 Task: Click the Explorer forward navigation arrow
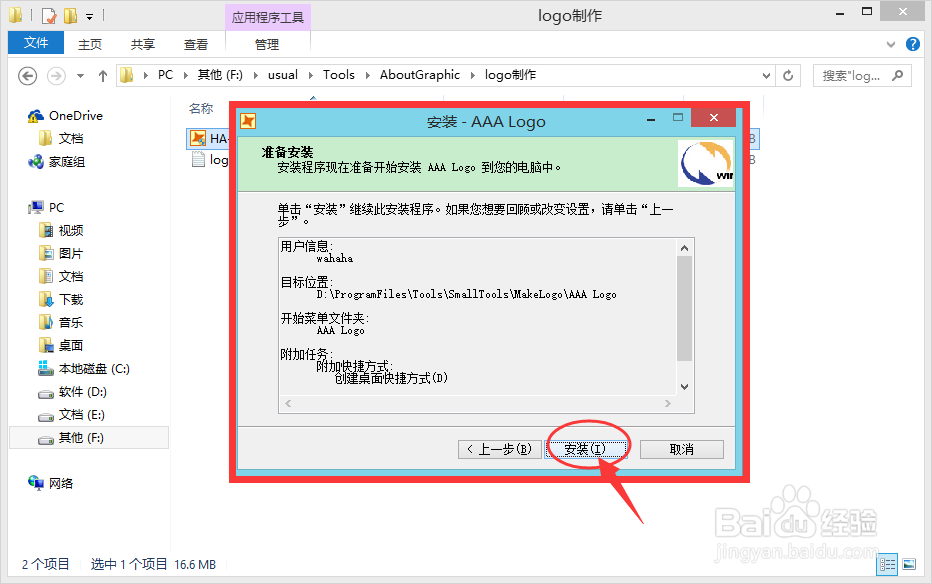click(x=56, y=76)
